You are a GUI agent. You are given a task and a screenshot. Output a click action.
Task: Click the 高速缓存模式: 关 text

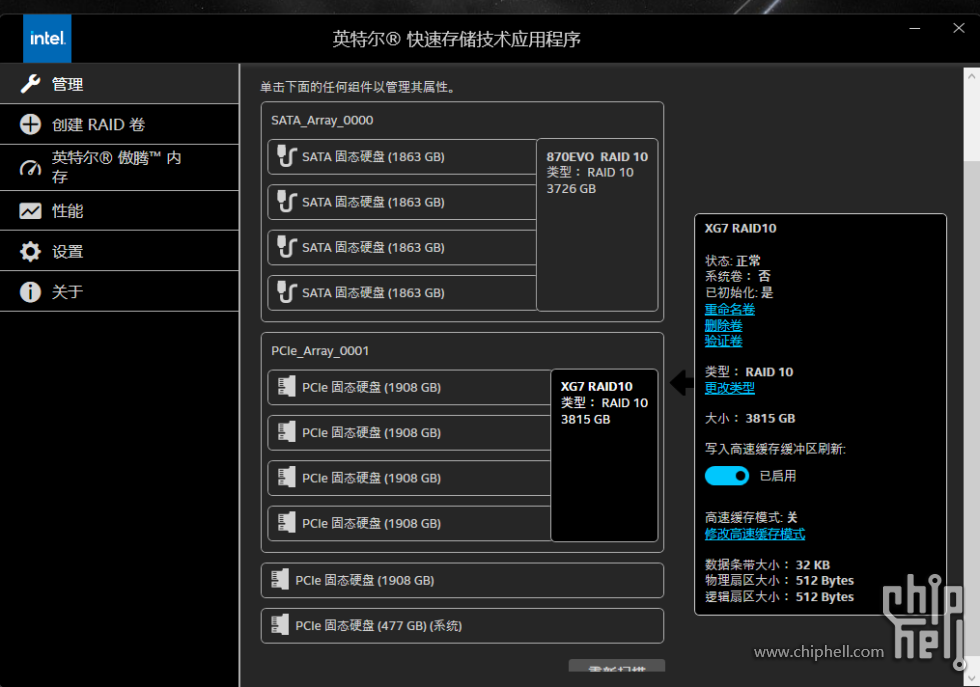pos(751,517)
